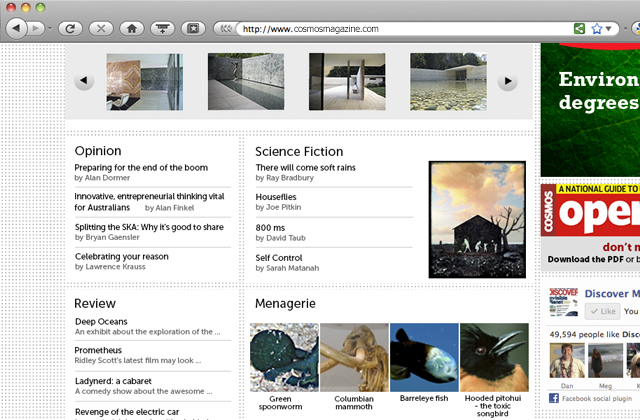Read 'There will come soft rains' story
Image resolution: width=640 pixels, height=420 pixels.
305,168
